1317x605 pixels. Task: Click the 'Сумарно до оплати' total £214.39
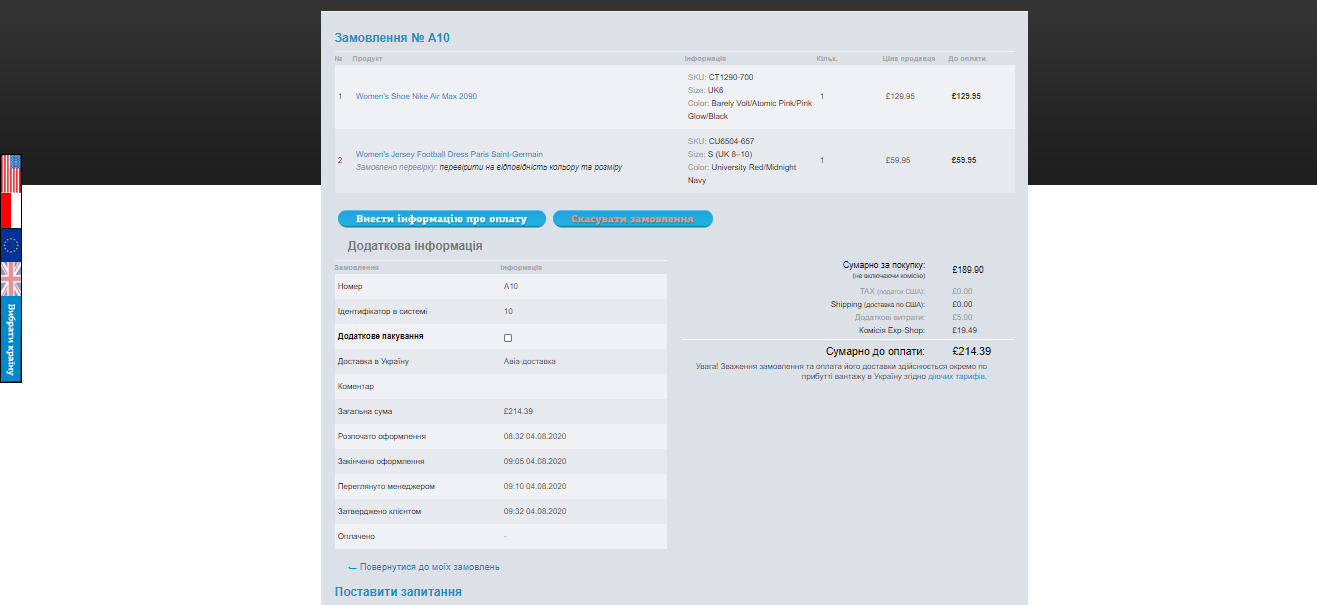pyautogui.click(x=971, y=351)
